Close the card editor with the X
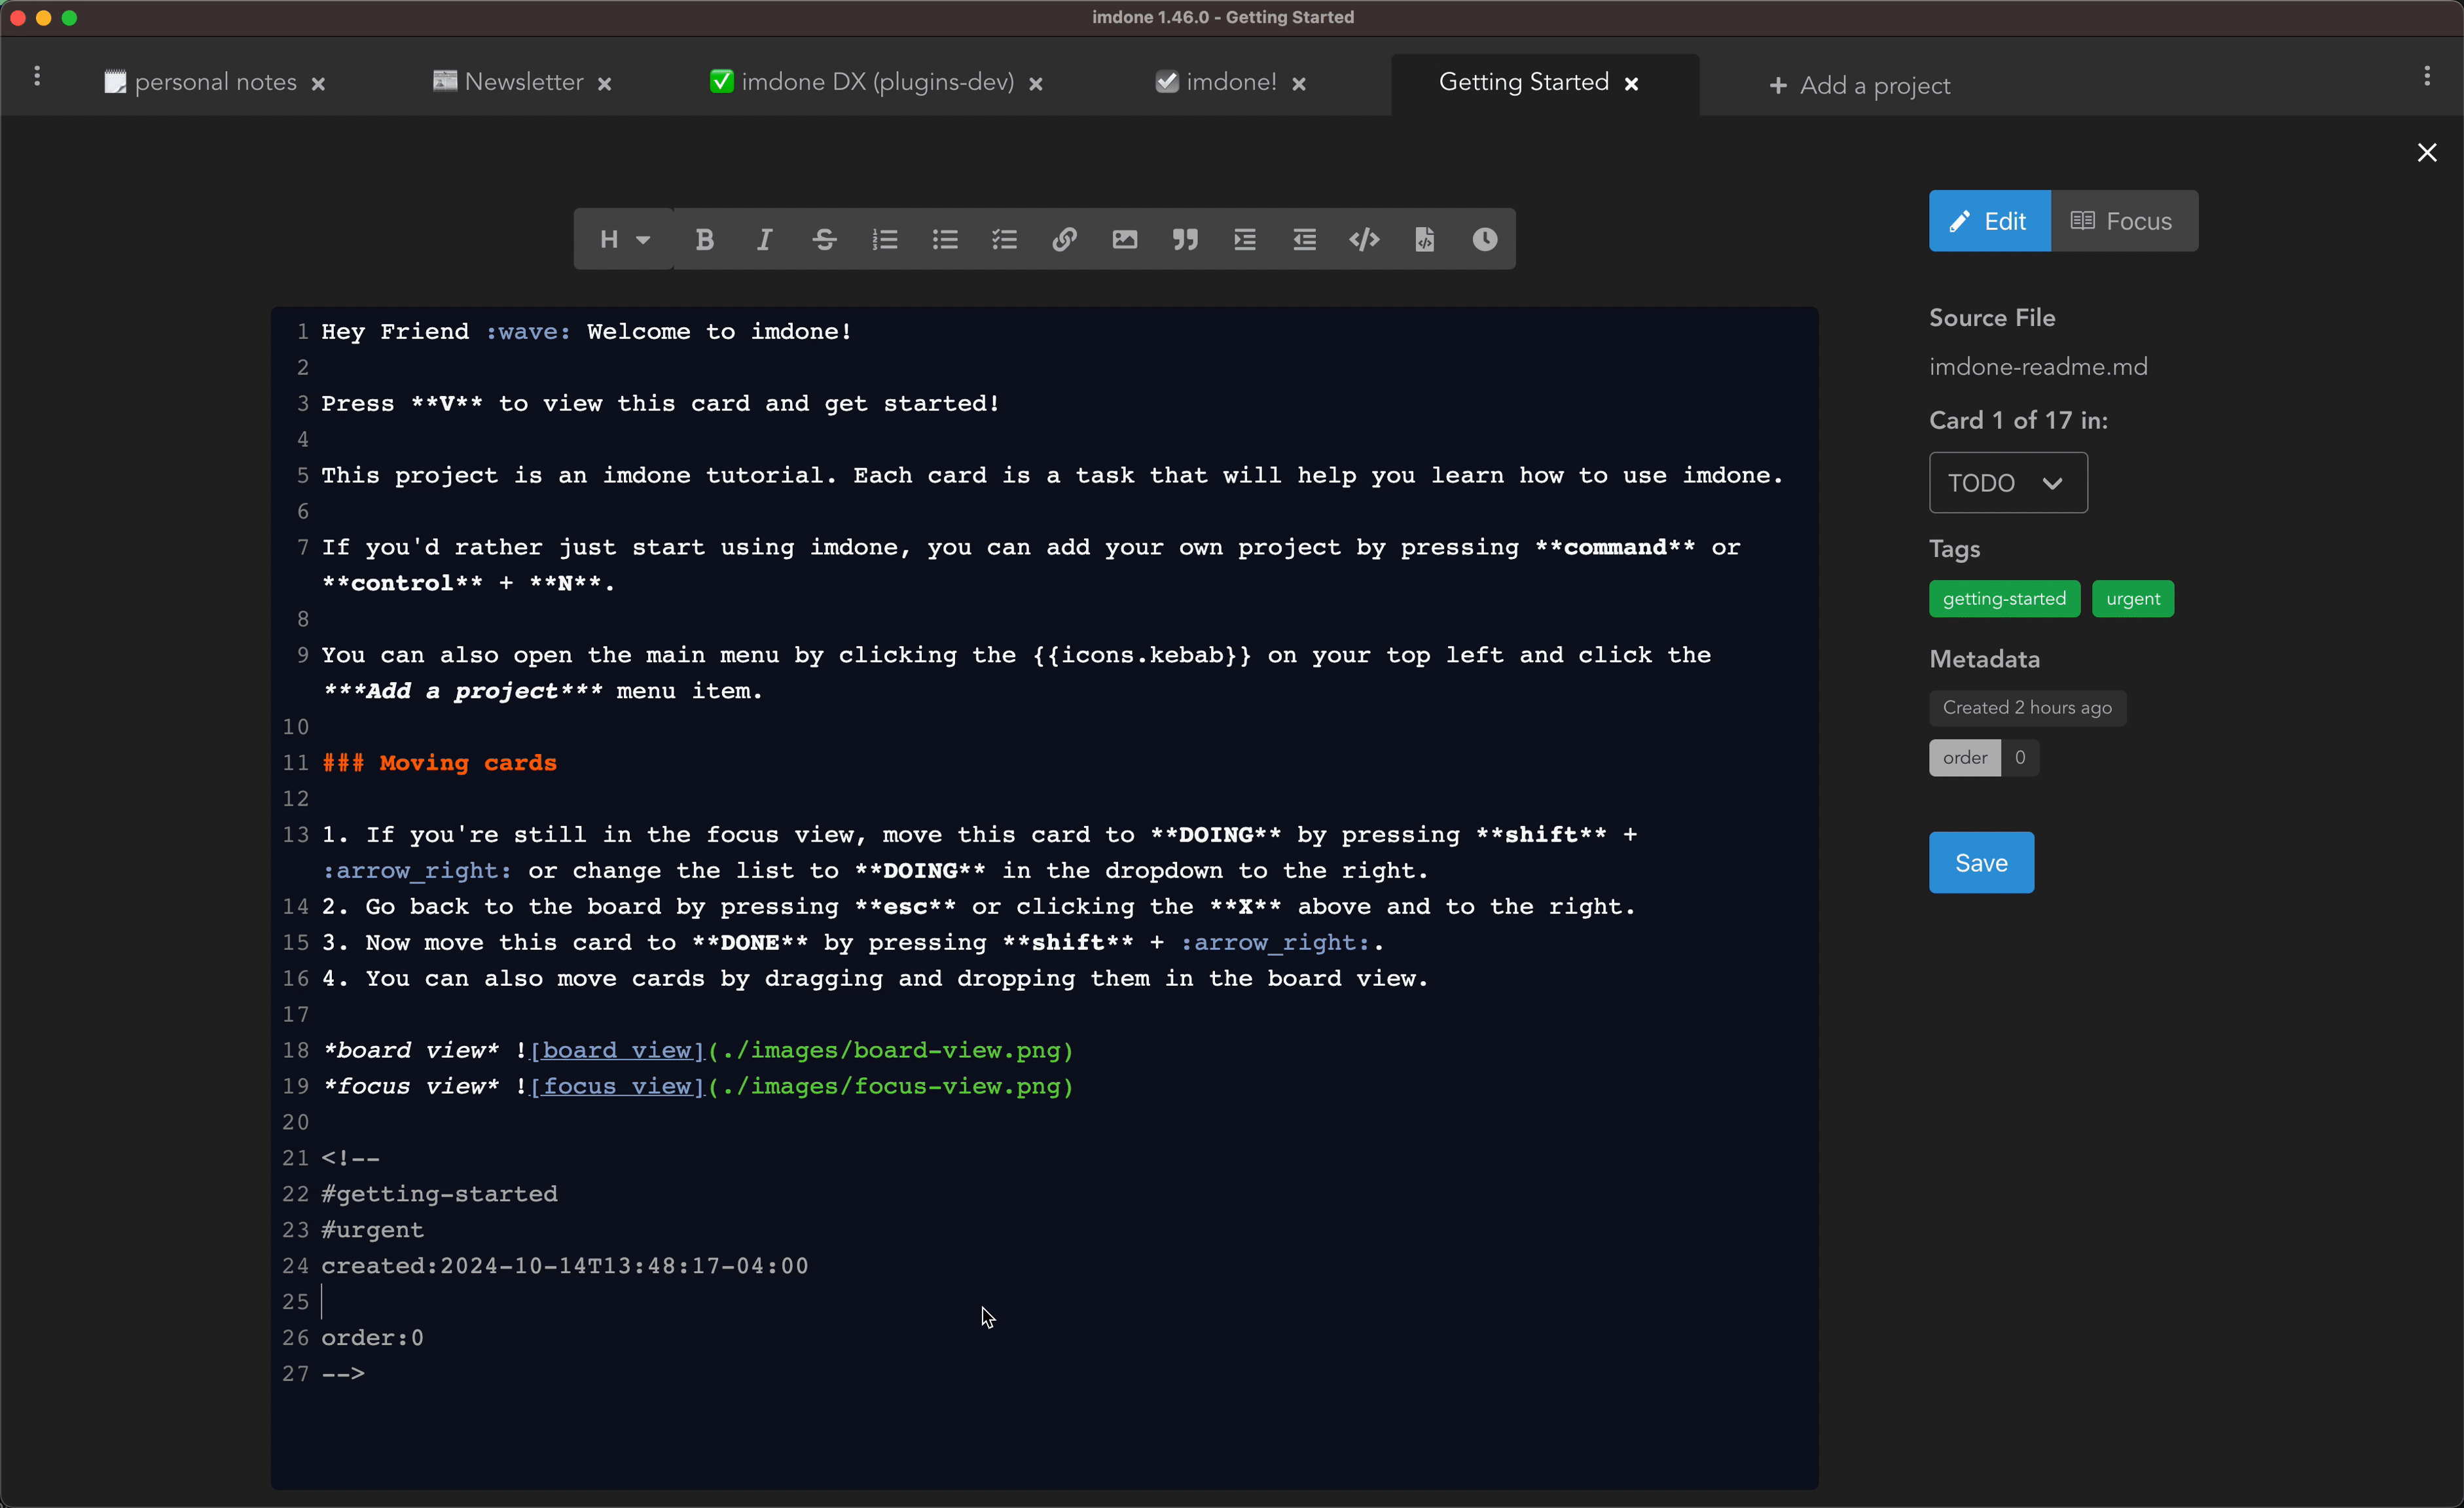Image resolution: width=2464 pixels, height=1508 pixels. (x=2427, y=152)
